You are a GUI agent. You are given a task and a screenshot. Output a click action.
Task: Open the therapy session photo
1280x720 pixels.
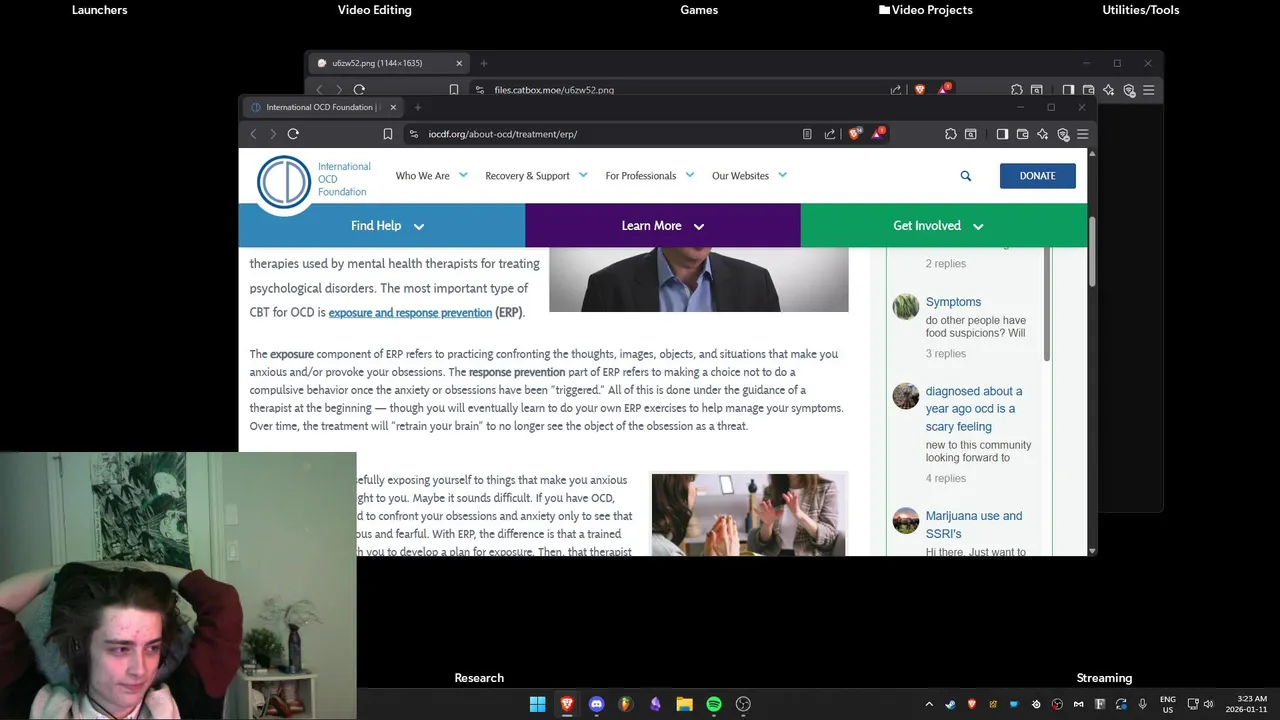point(748,515)
